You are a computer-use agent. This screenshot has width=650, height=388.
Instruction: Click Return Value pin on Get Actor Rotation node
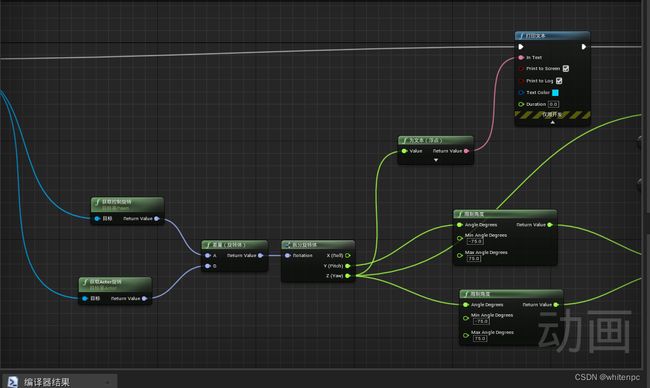point(144,298)
